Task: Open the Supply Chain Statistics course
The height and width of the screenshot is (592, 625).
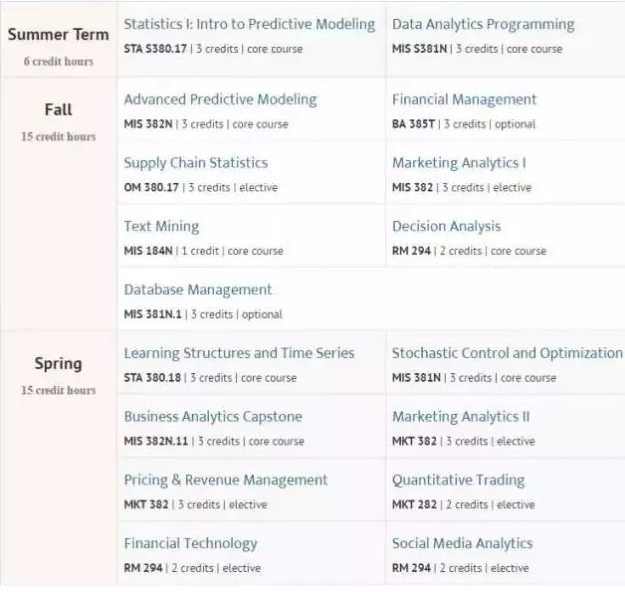Action: [196, 163]
